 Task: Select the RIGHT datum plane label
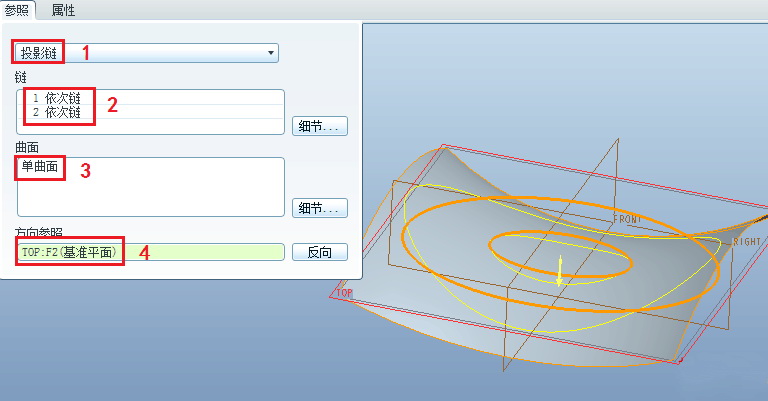pos(746,242)
